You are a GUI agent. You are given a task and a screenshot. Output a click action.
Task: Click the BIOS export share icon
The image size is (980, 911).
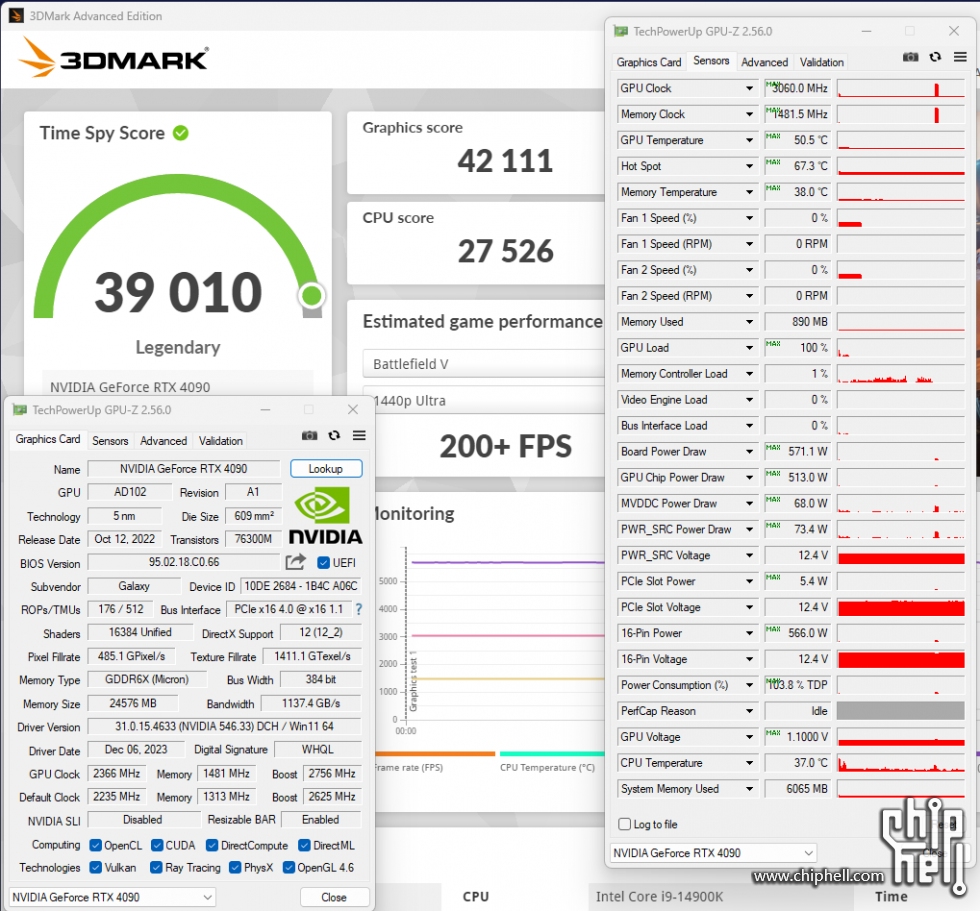[x=296, y=562]
